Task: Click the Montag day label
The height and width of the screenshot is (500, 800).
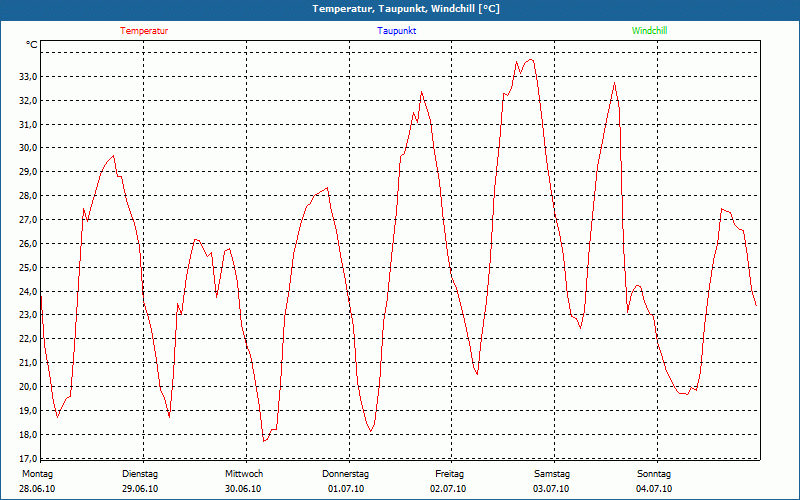Action: point(37,474)
